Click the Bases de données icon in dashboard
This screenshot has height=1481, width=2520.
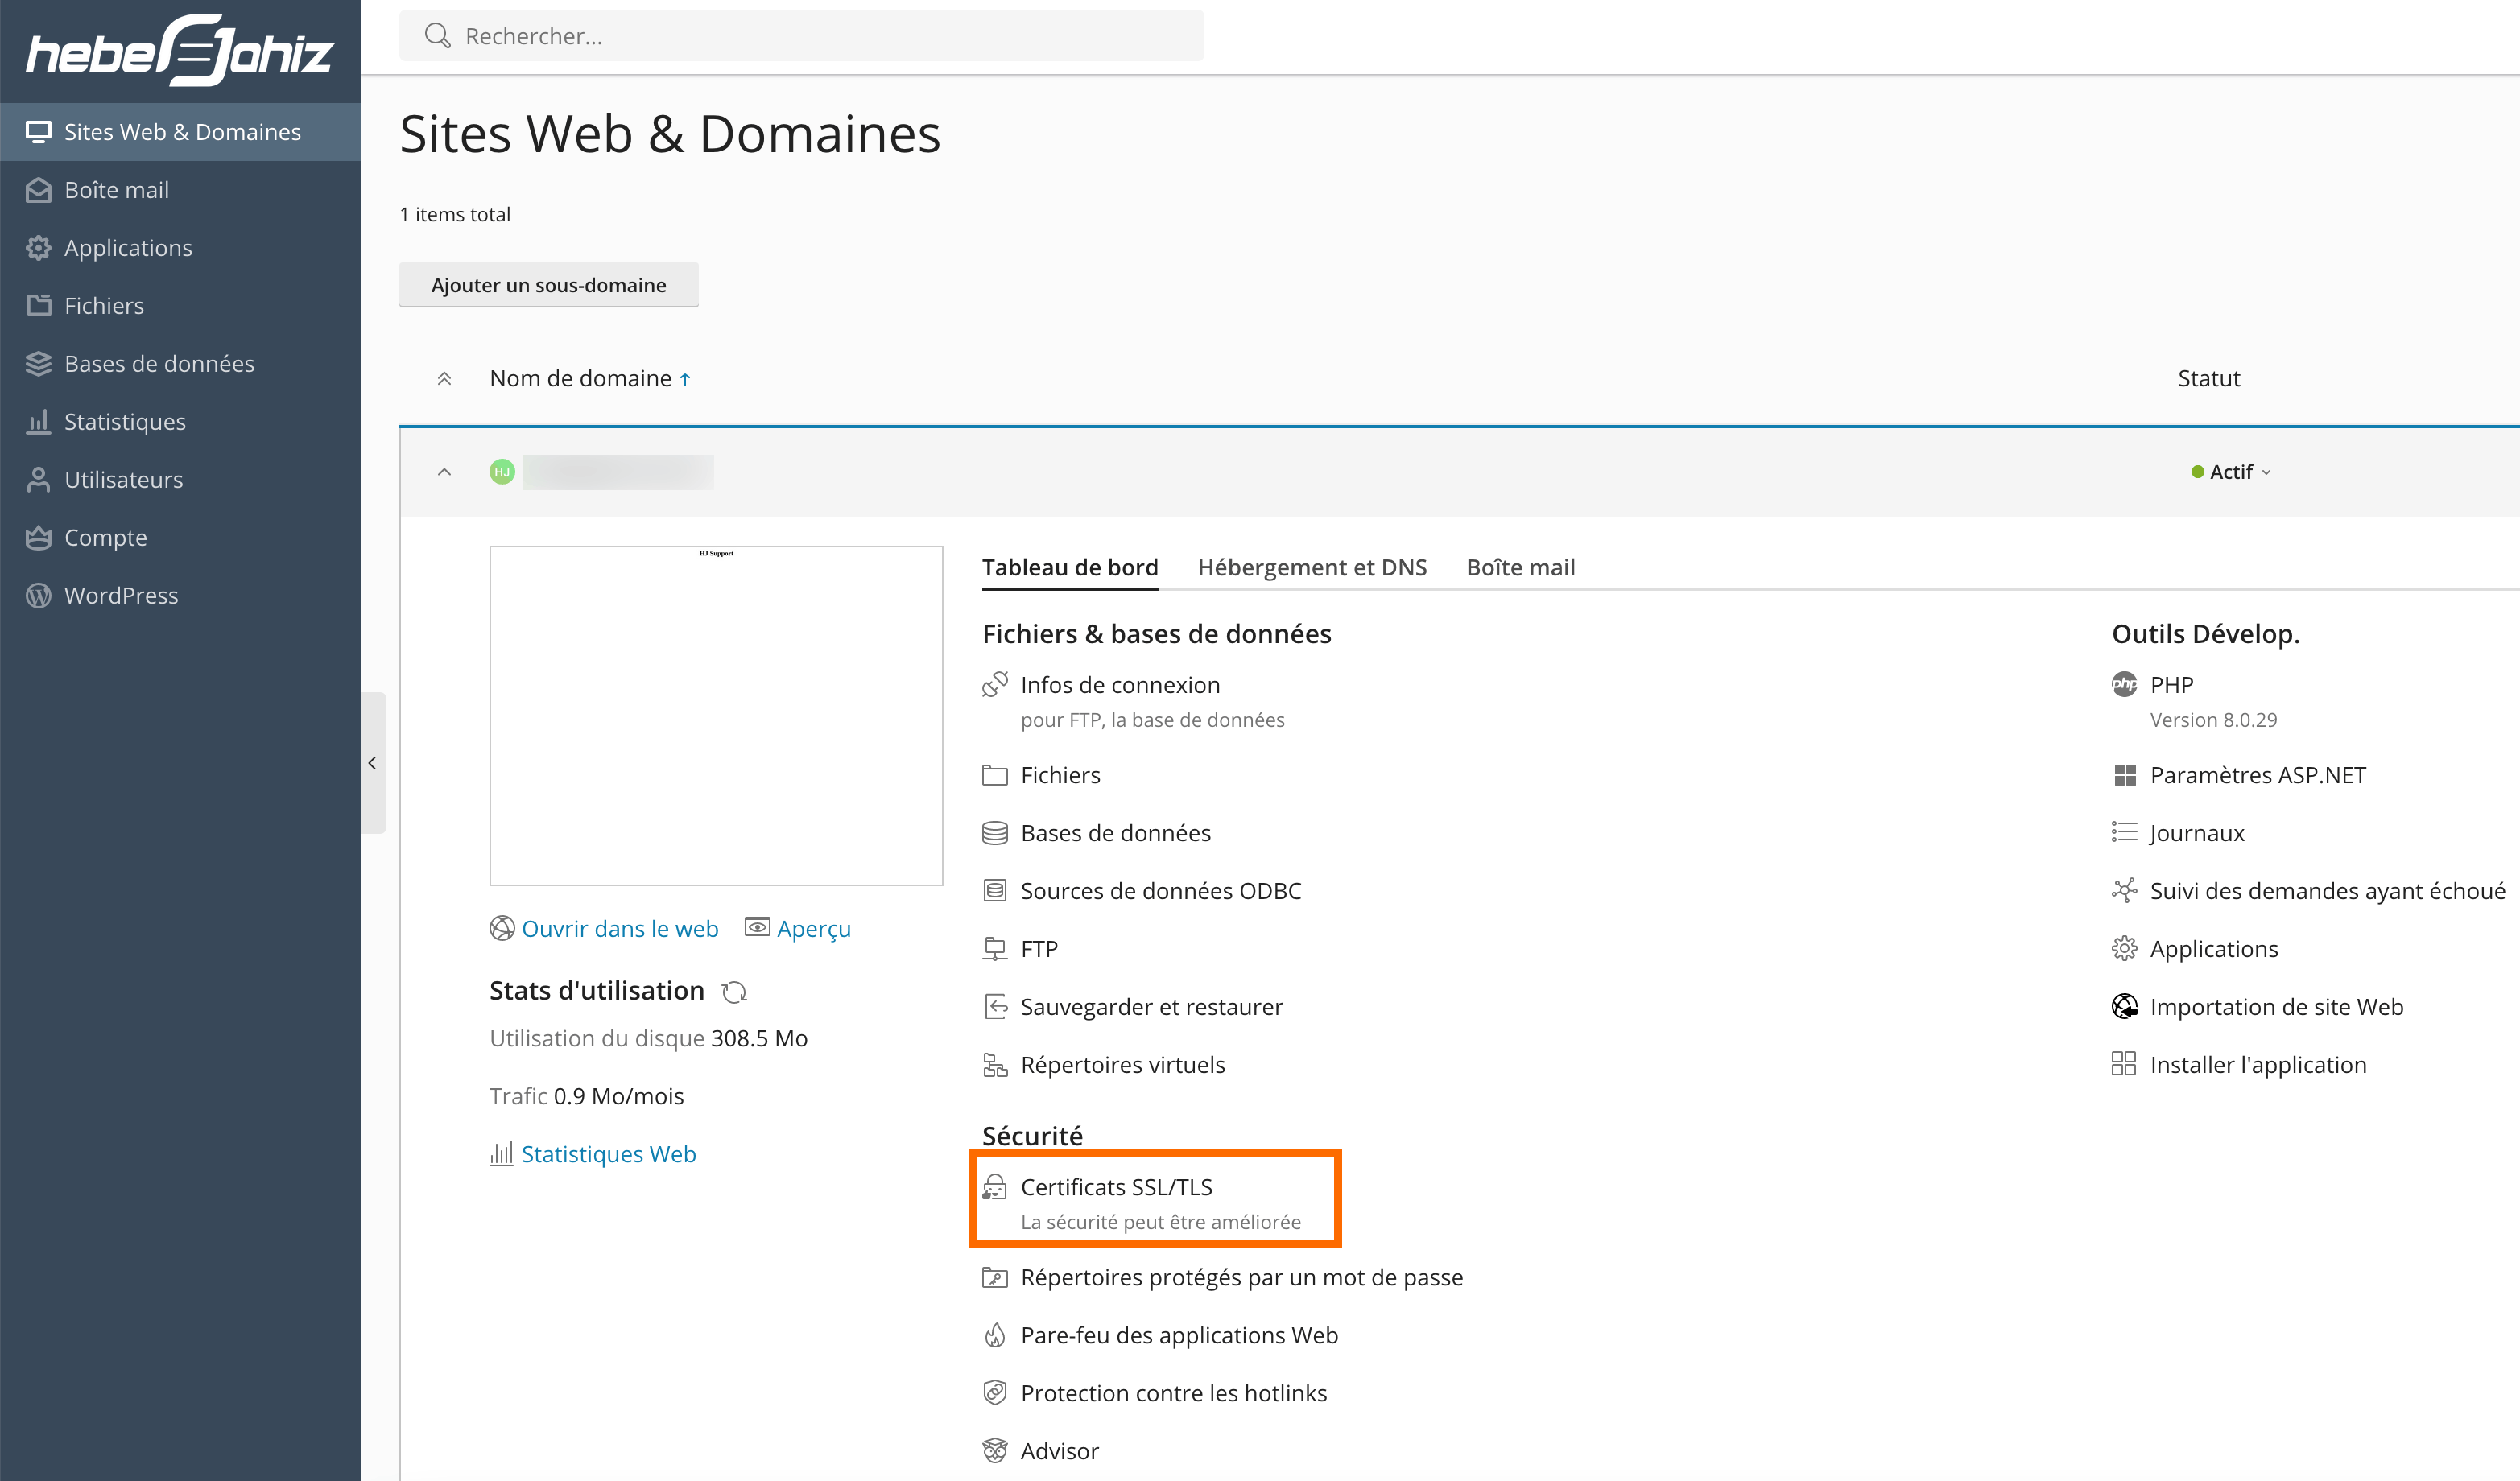[995, 833]
